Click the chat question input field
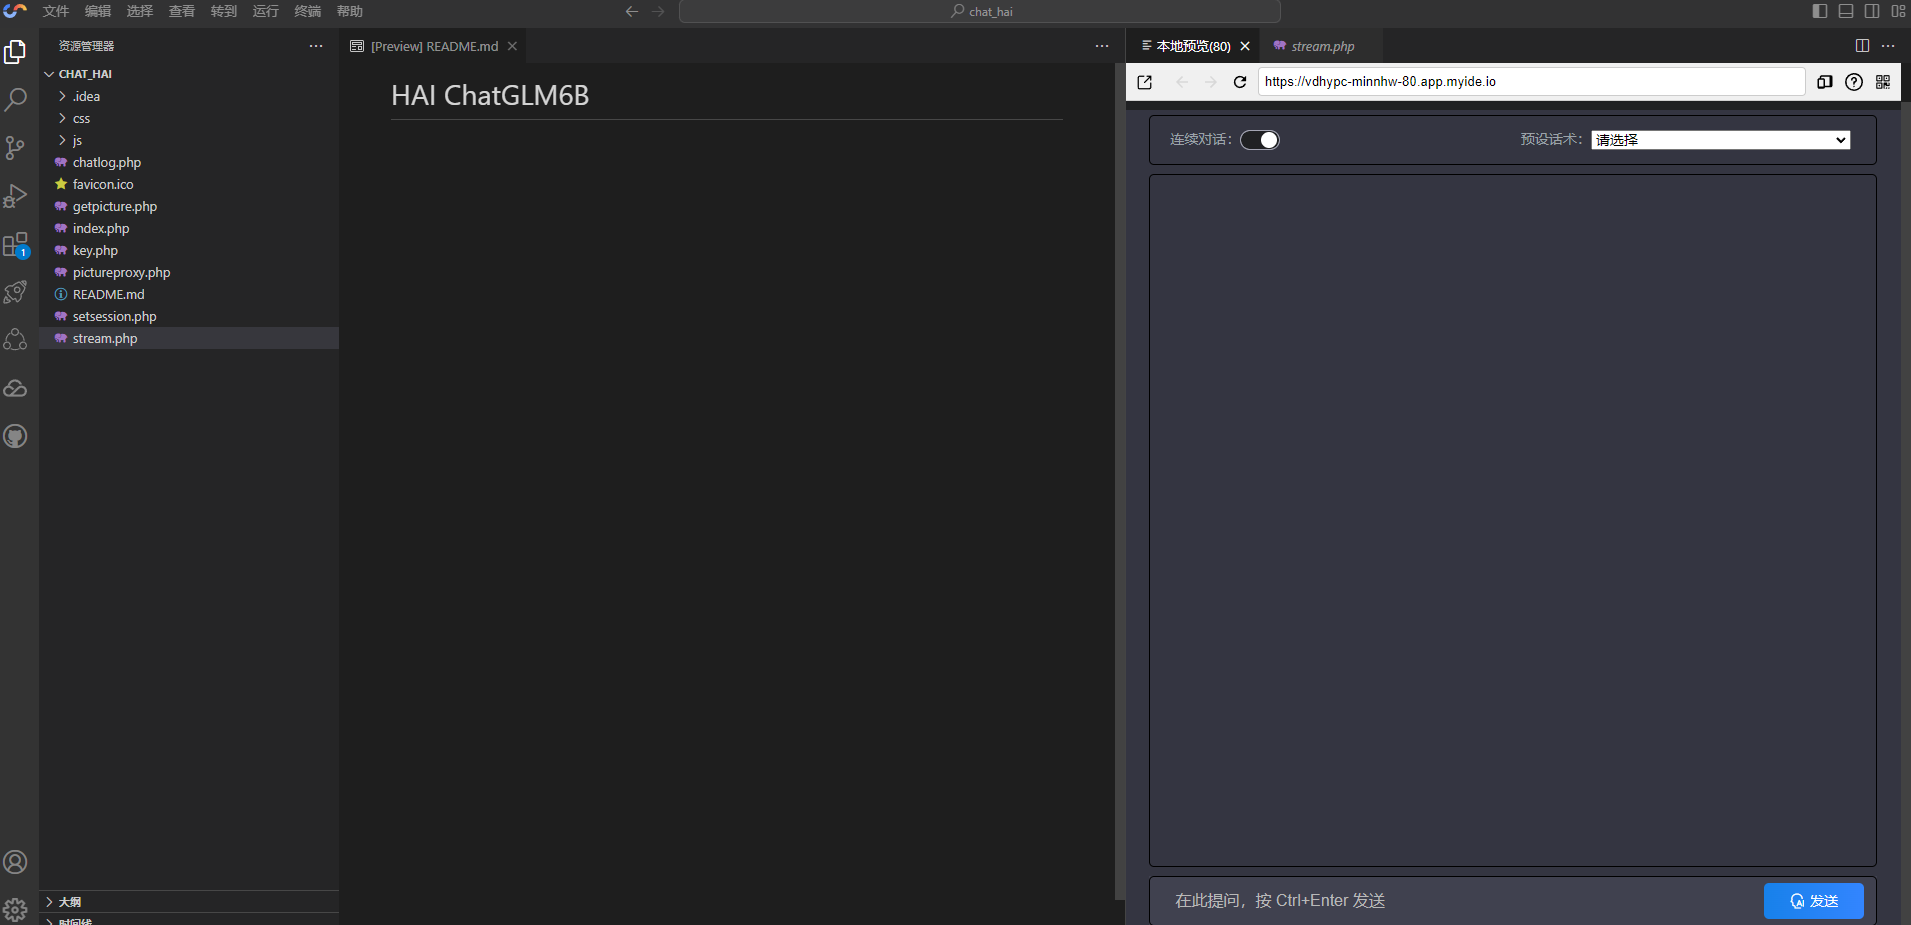 pyautogui.click(x=1460, y=901)
